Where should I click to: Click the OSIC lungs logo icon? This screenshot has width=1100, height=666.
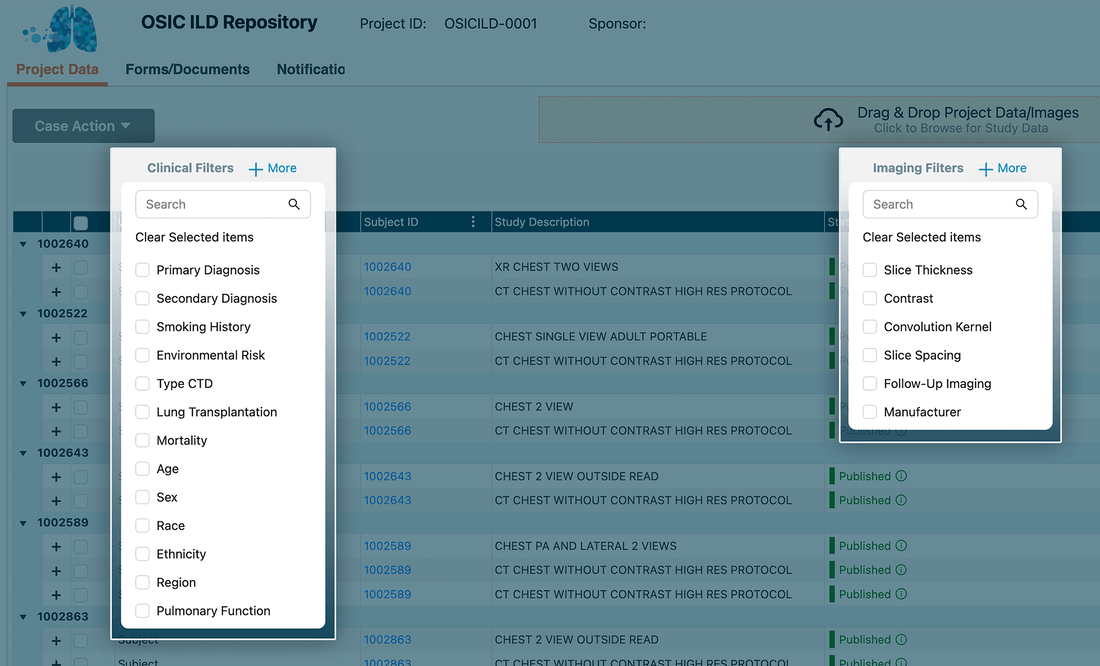click(x=62, y=30)
